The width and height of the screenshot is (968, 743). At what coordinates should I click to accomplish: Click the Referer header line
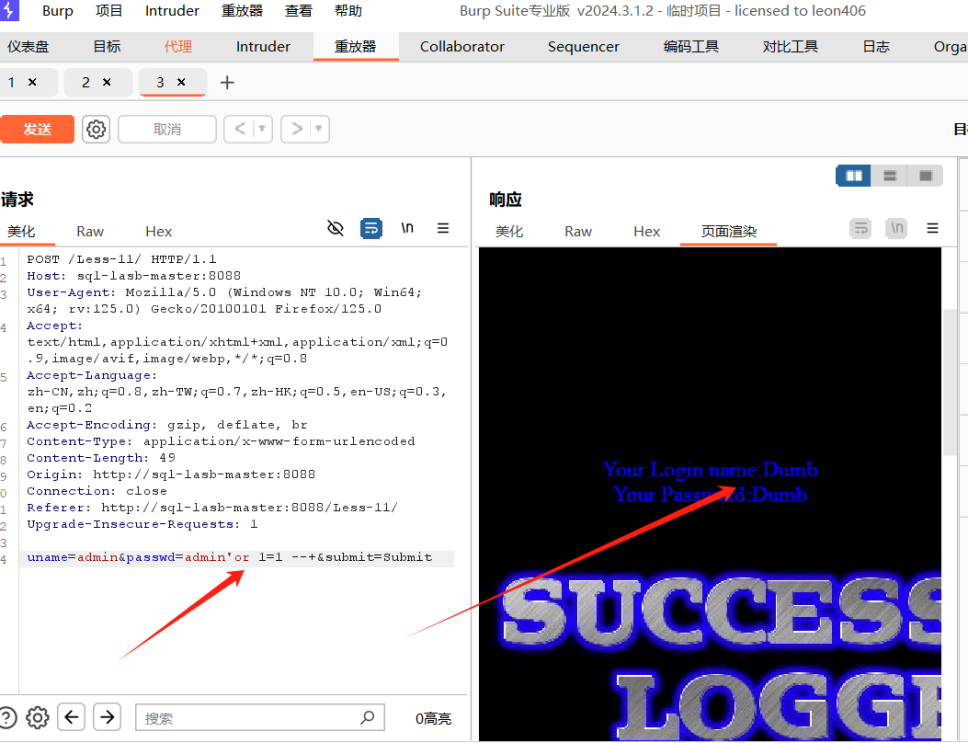click(212, 507)
